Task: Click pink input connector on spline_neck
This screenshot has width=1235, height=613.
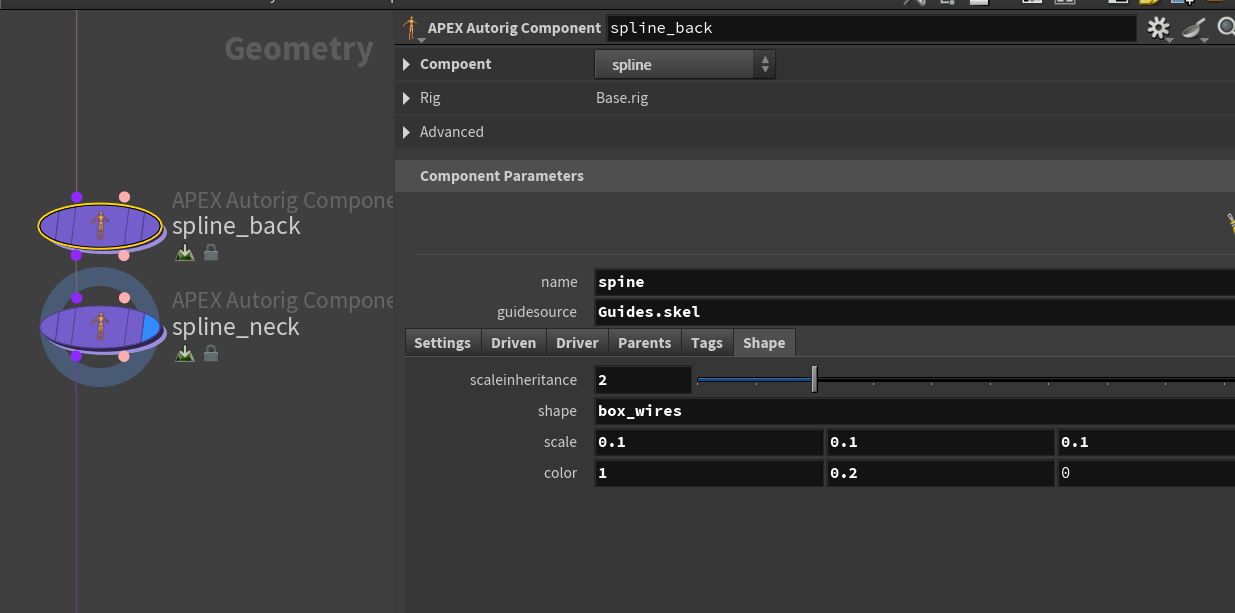Action: (x=124, y=298)
